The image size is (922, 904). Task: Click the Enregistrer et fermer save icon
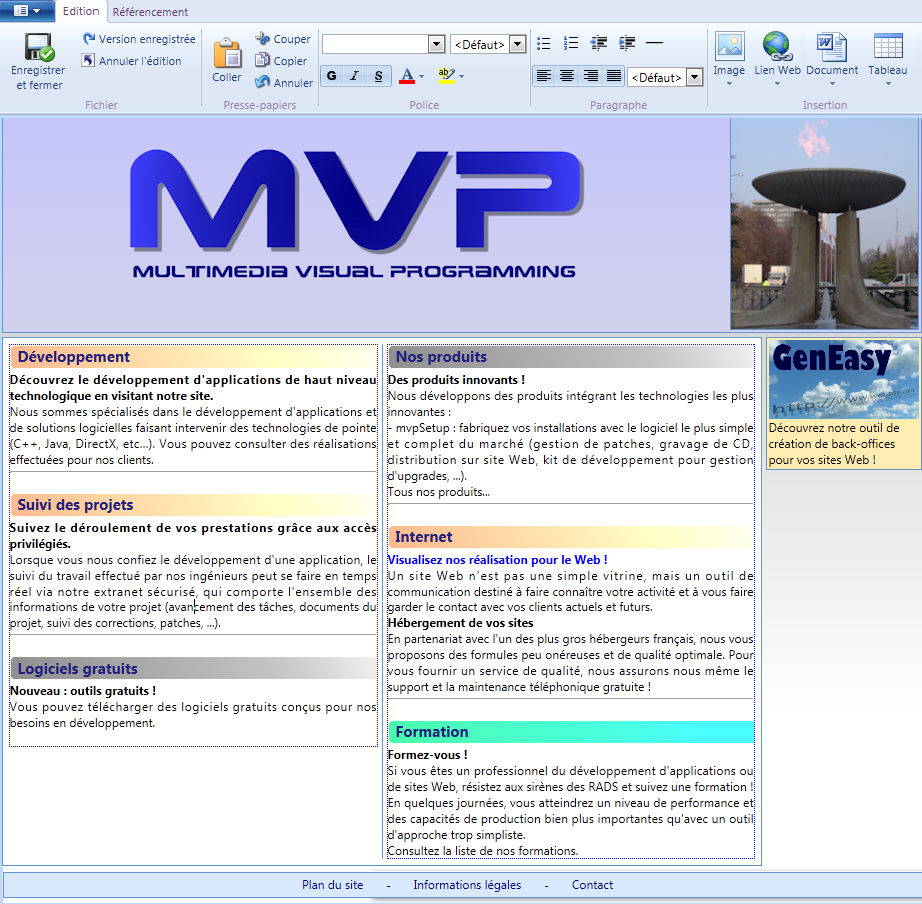(39, 48)
